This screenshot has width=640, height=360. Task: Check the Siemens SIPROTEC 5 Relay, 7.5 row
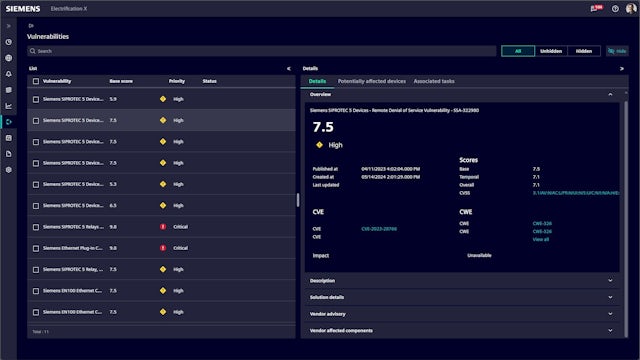click(36, 269)
